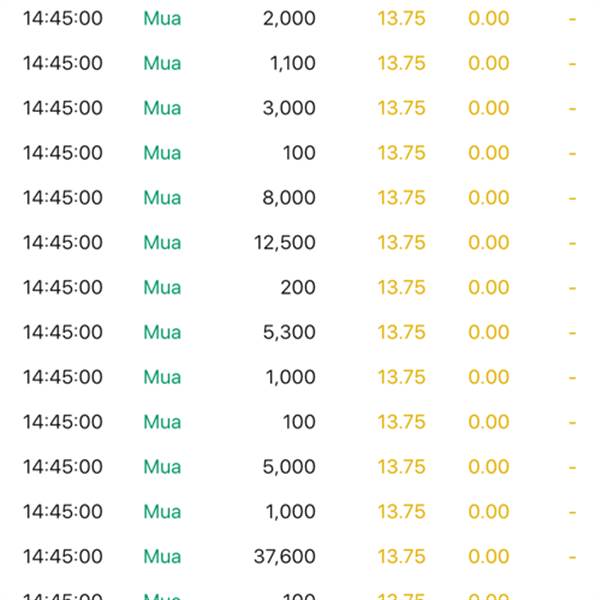Screen dimensions: 600x600
Task: Select the trade row with volume 2,000
Action: point(300,18)
